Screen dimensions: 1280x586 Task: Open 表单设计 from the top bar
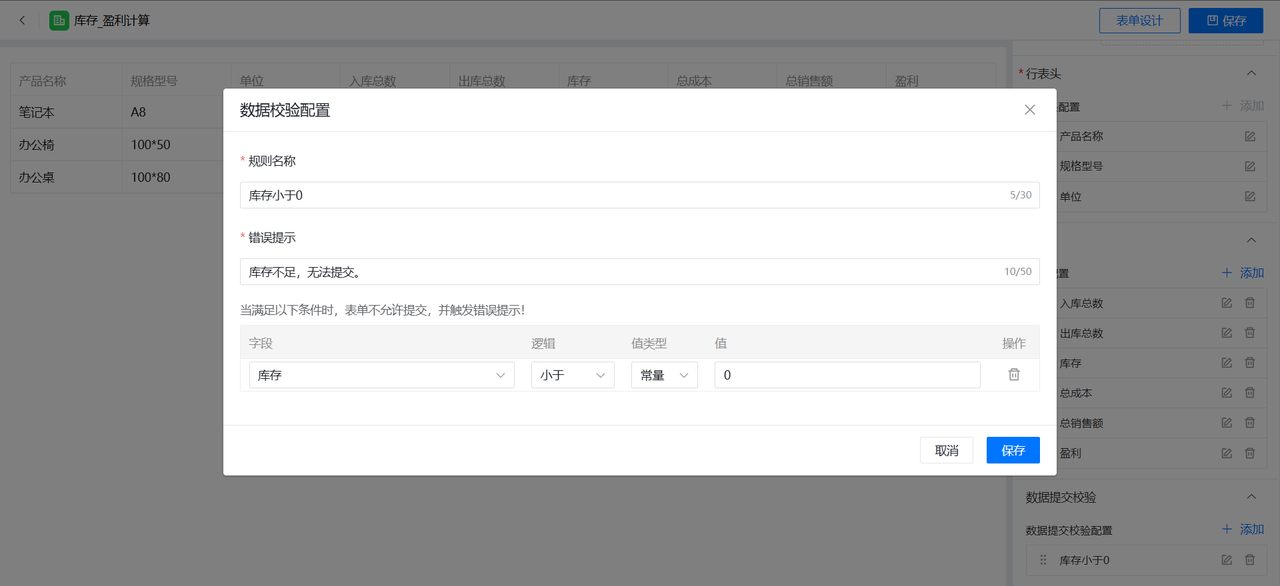click(1139, 20)
